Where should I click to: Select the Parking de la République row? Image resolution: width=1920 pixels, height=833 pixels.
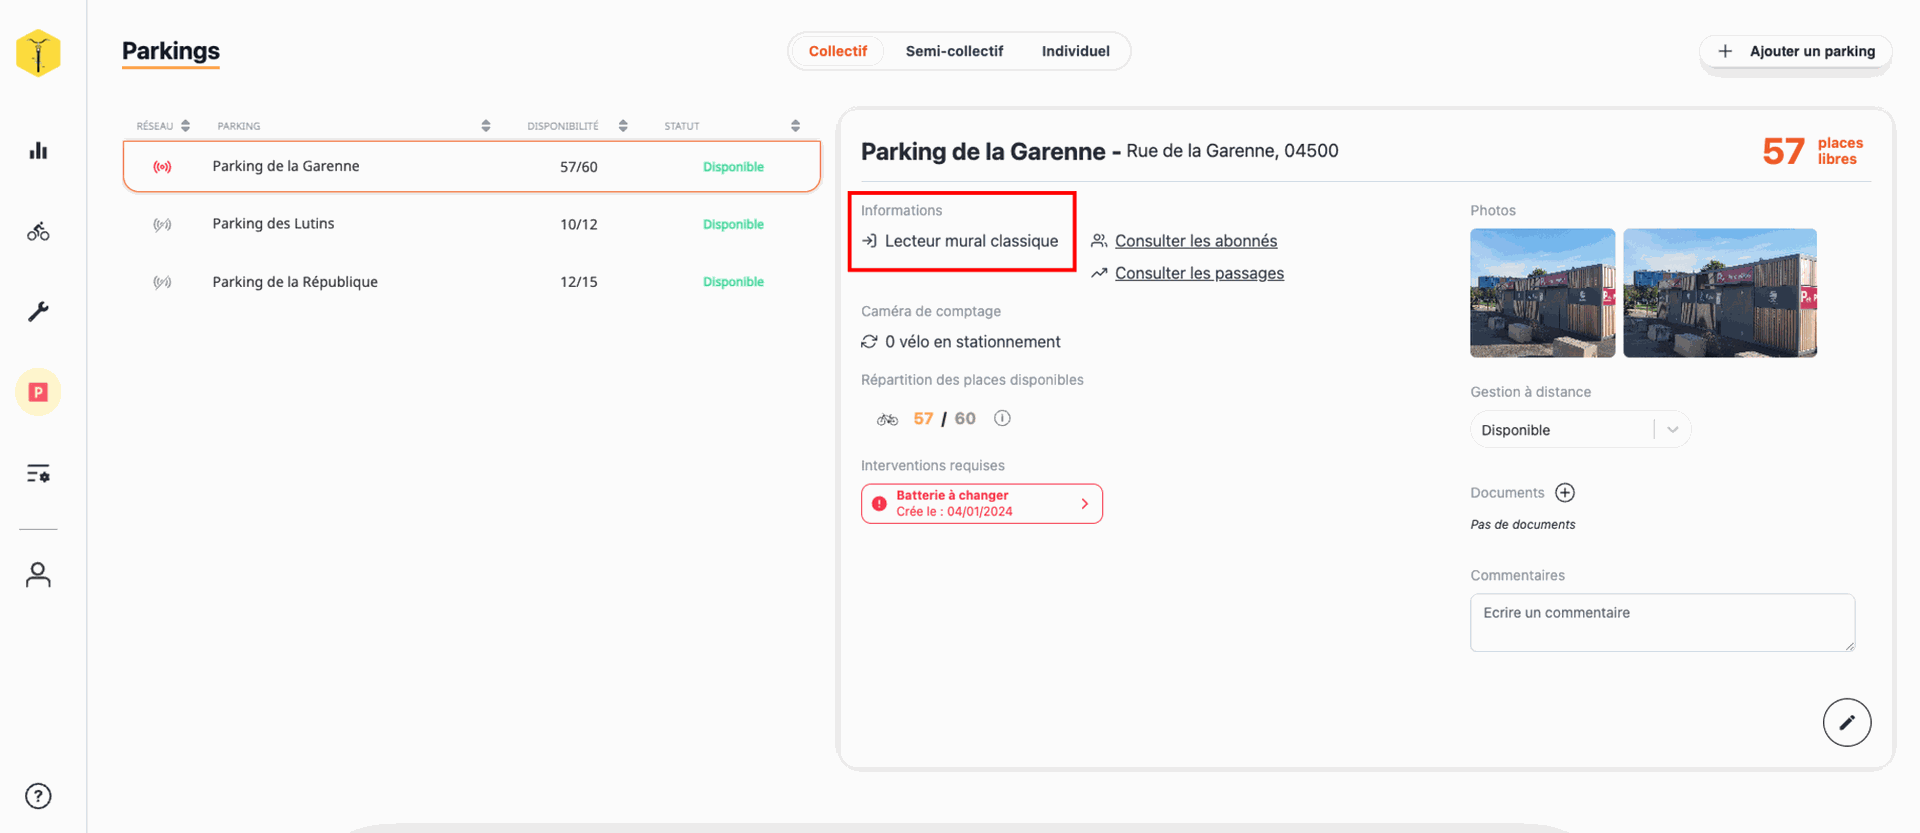(472, 282)
